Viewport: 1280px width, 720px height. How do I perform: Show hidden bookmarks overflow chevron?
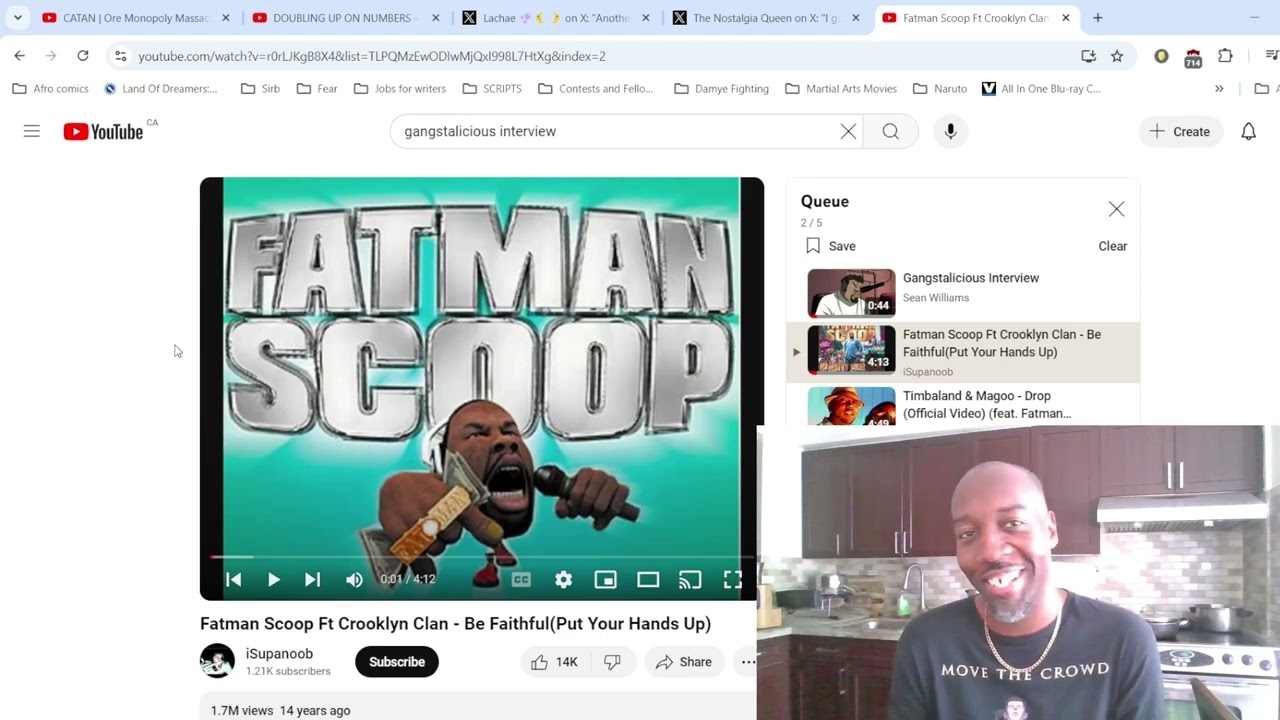(1219, 89)
